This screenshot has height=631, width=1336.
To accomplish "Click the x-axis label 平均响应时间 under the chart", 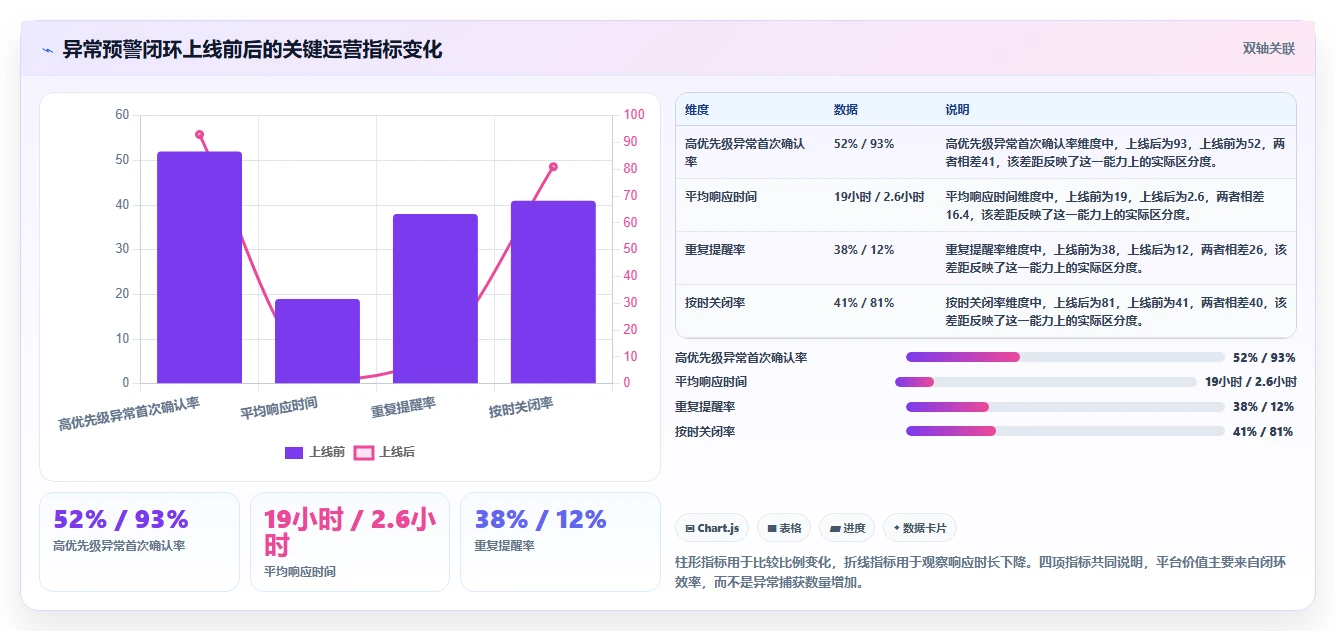I will 279,409.
